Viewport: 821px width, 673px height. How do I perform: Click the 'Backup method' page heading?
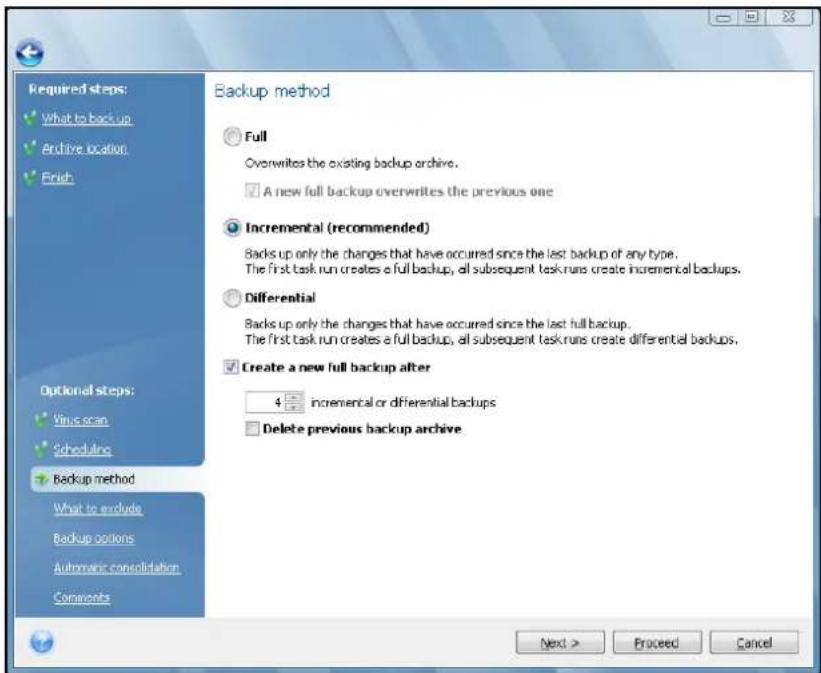[272, 91]
